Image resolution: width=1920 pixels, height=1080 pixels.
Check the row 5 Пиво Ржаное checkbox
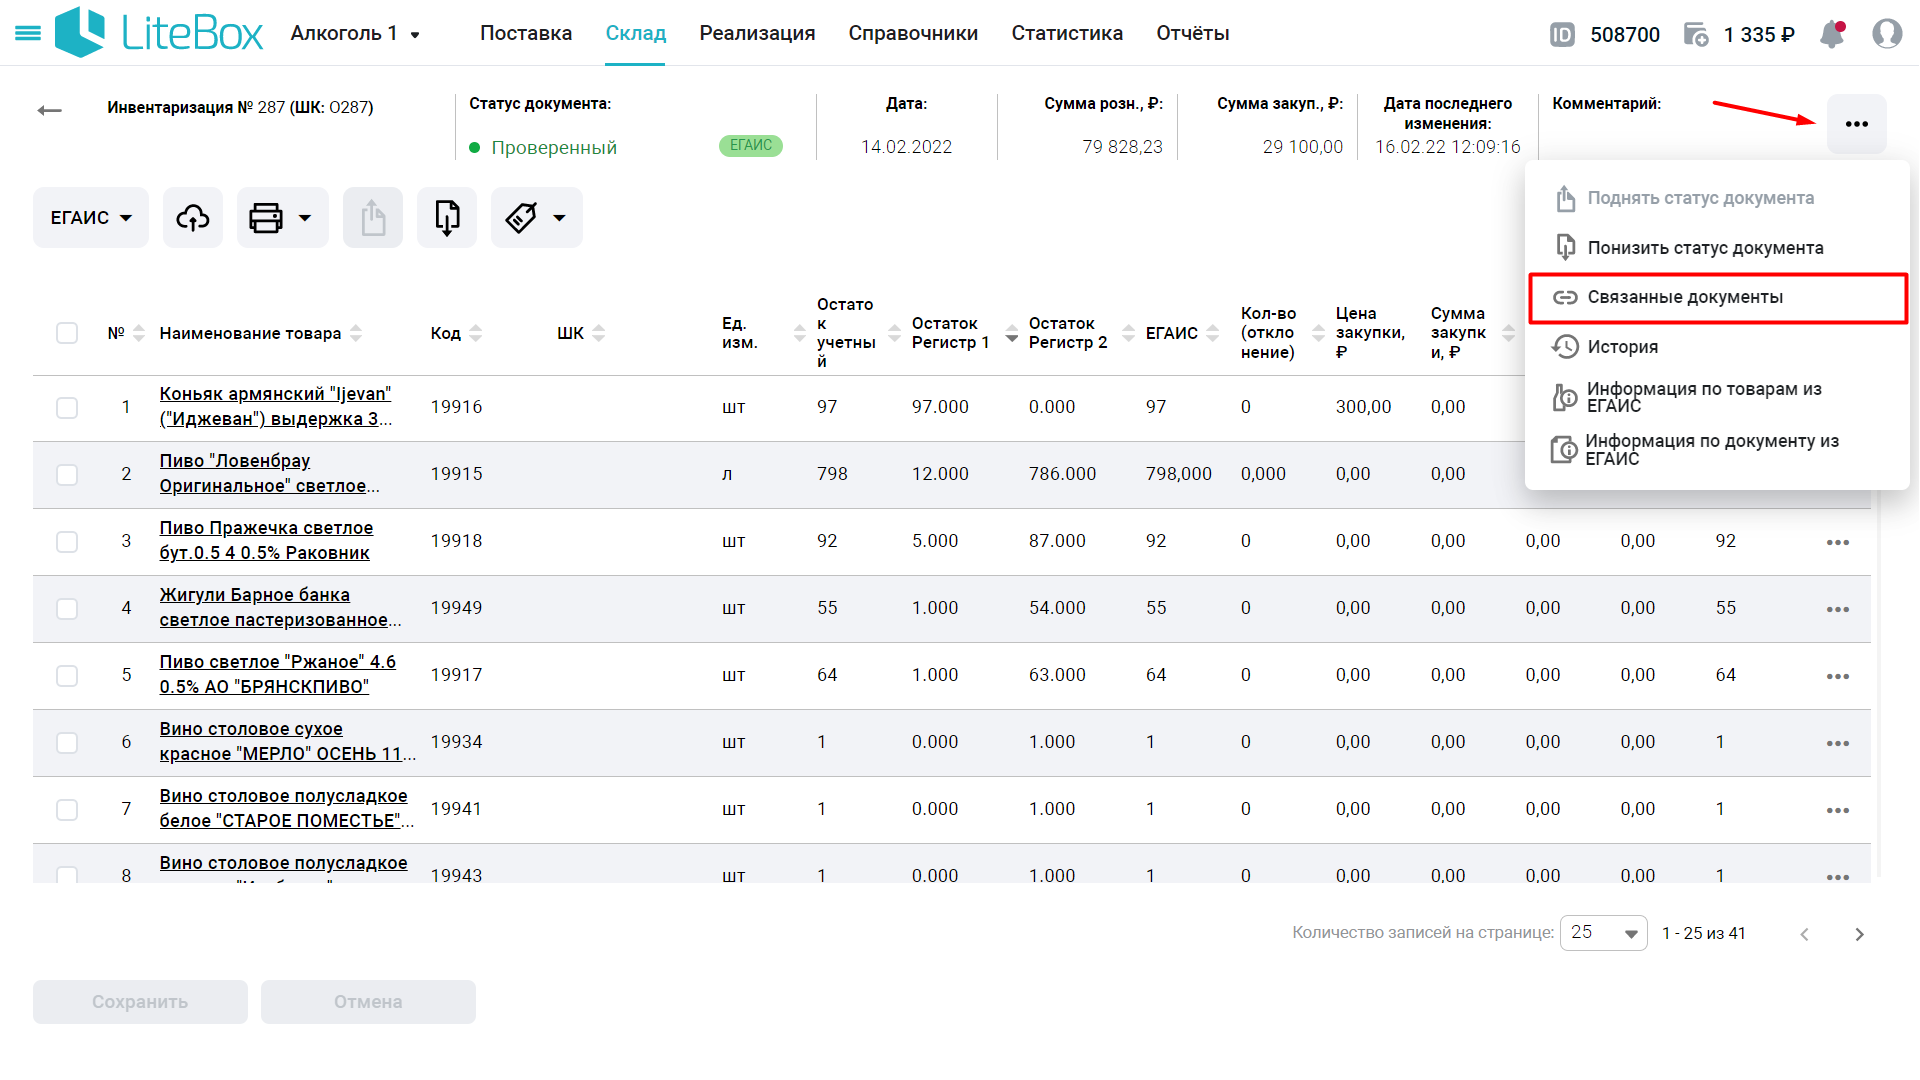pyautogui.click(x=67, y=675)
